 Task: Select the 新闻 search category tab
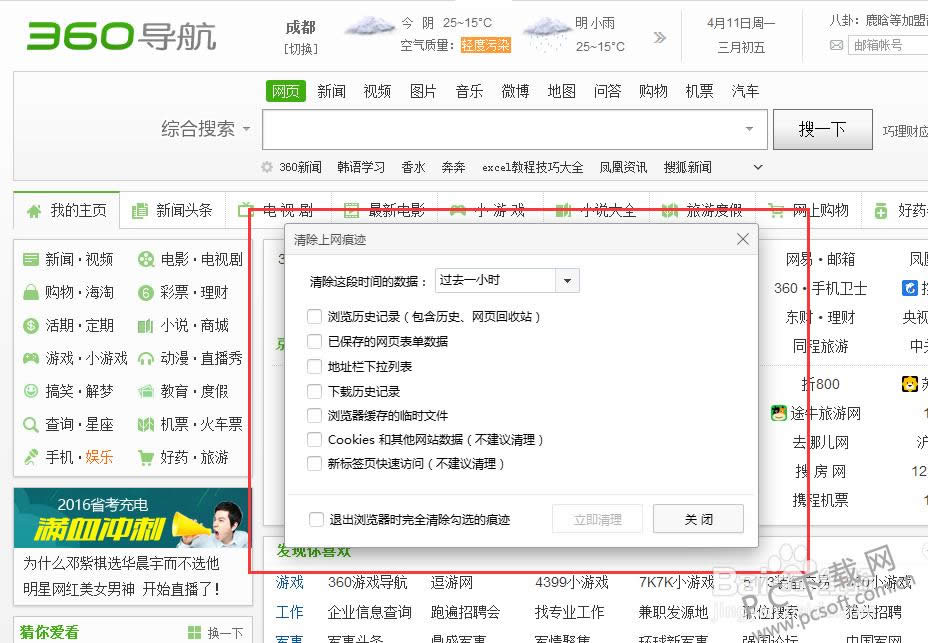point(331,91)
